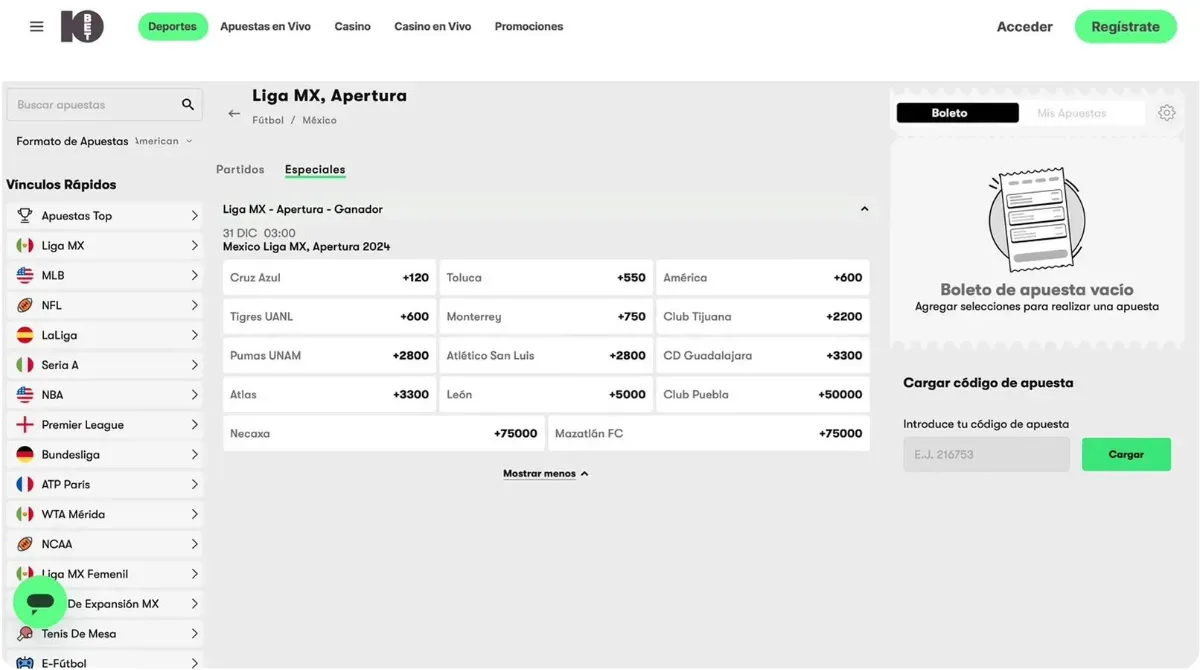This screenshot has height=670, width=1200.
Task: Click the 10bet logo
Action: [x=81, y=27]
